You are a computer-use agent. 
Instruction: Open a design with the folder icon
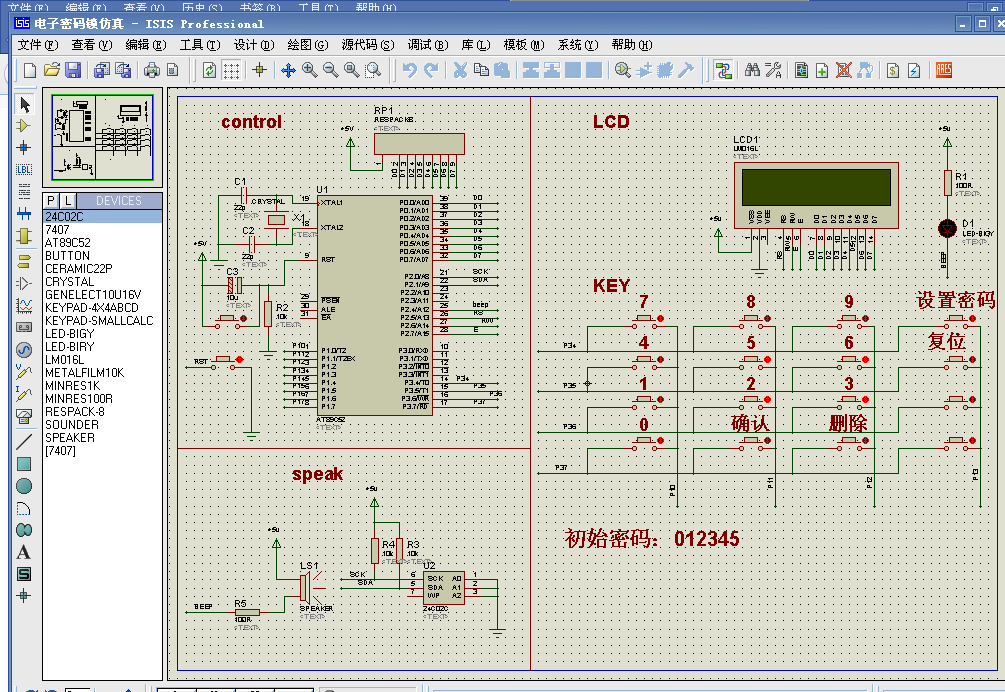pyautogui.click(x=51, y=70)
